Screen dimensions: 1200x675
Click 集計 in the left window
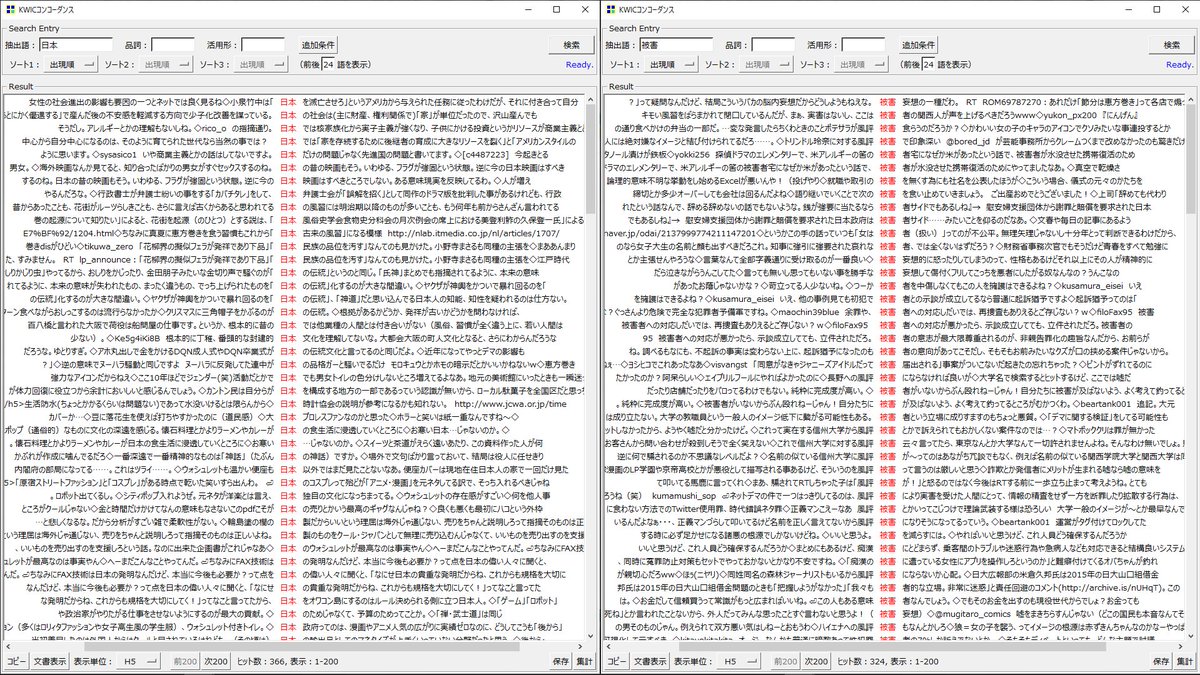[x=584, y=662]
